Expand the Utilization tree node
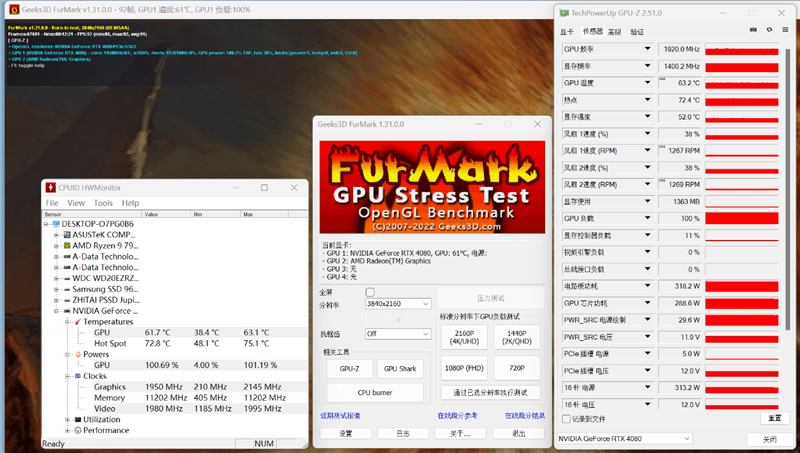The height and width of the screenshot is (453, 800). 67,419
